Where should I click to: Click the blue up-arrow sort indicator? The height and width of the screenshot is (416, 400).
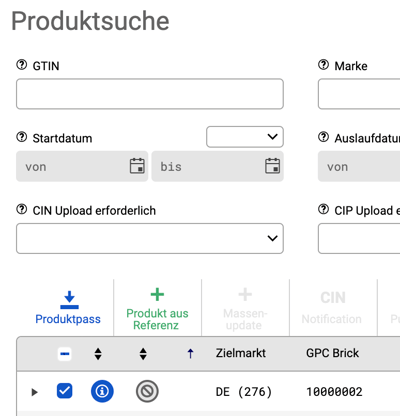190,354
